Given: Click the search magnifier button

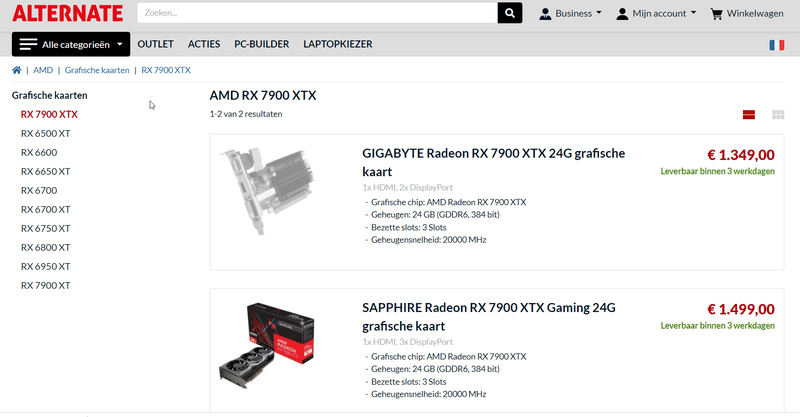Looking at the screenshot, I should [510, 13].
